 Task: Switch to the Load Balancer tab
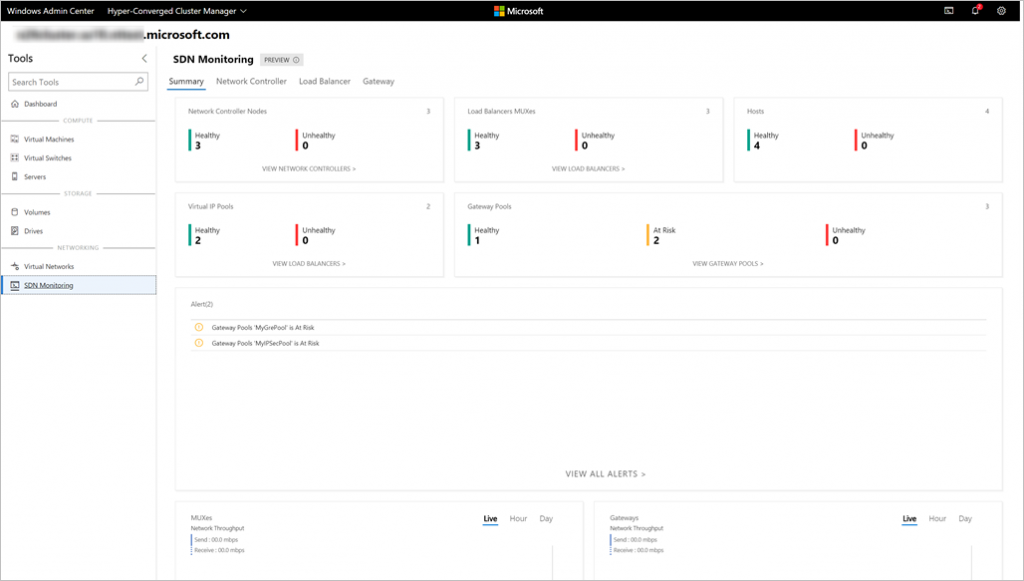(325, 82)
